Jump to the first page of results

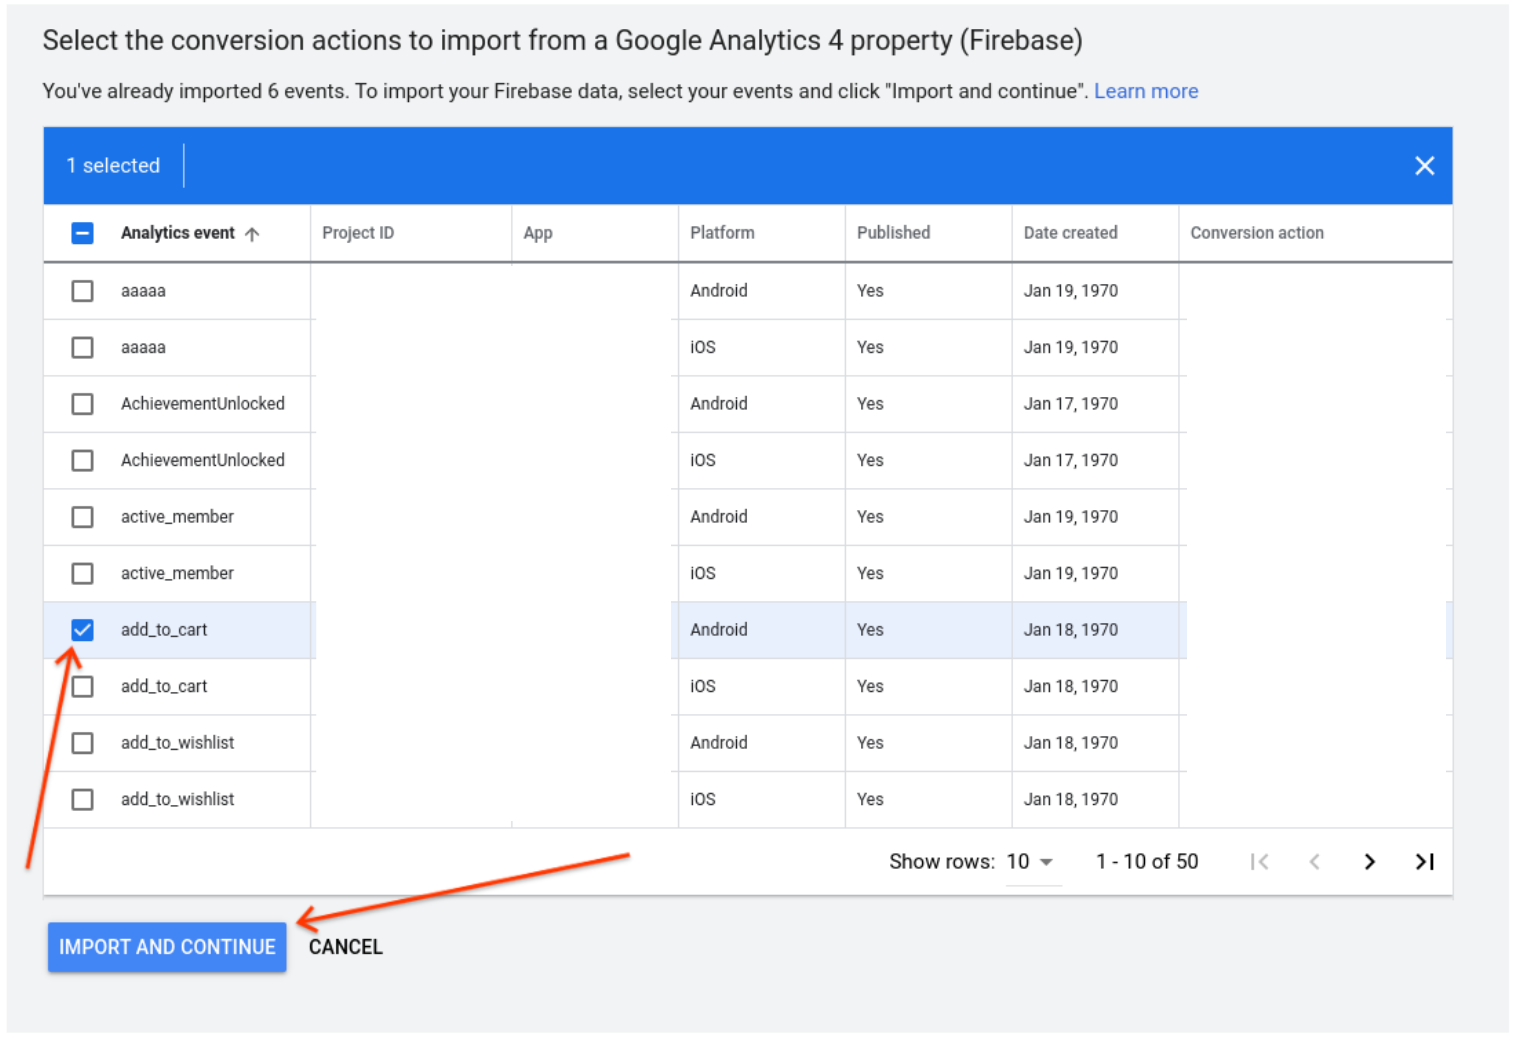[x=1259, y=862]
